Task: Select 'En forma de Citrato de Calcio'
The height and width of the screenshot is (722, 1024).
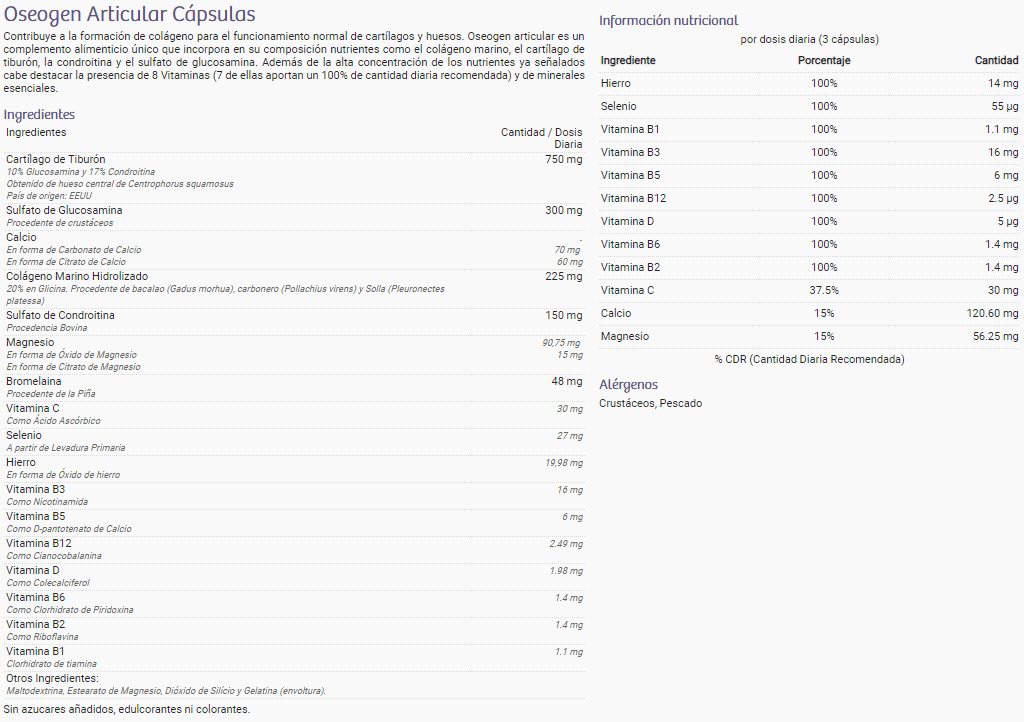Action: click(66, 262)
